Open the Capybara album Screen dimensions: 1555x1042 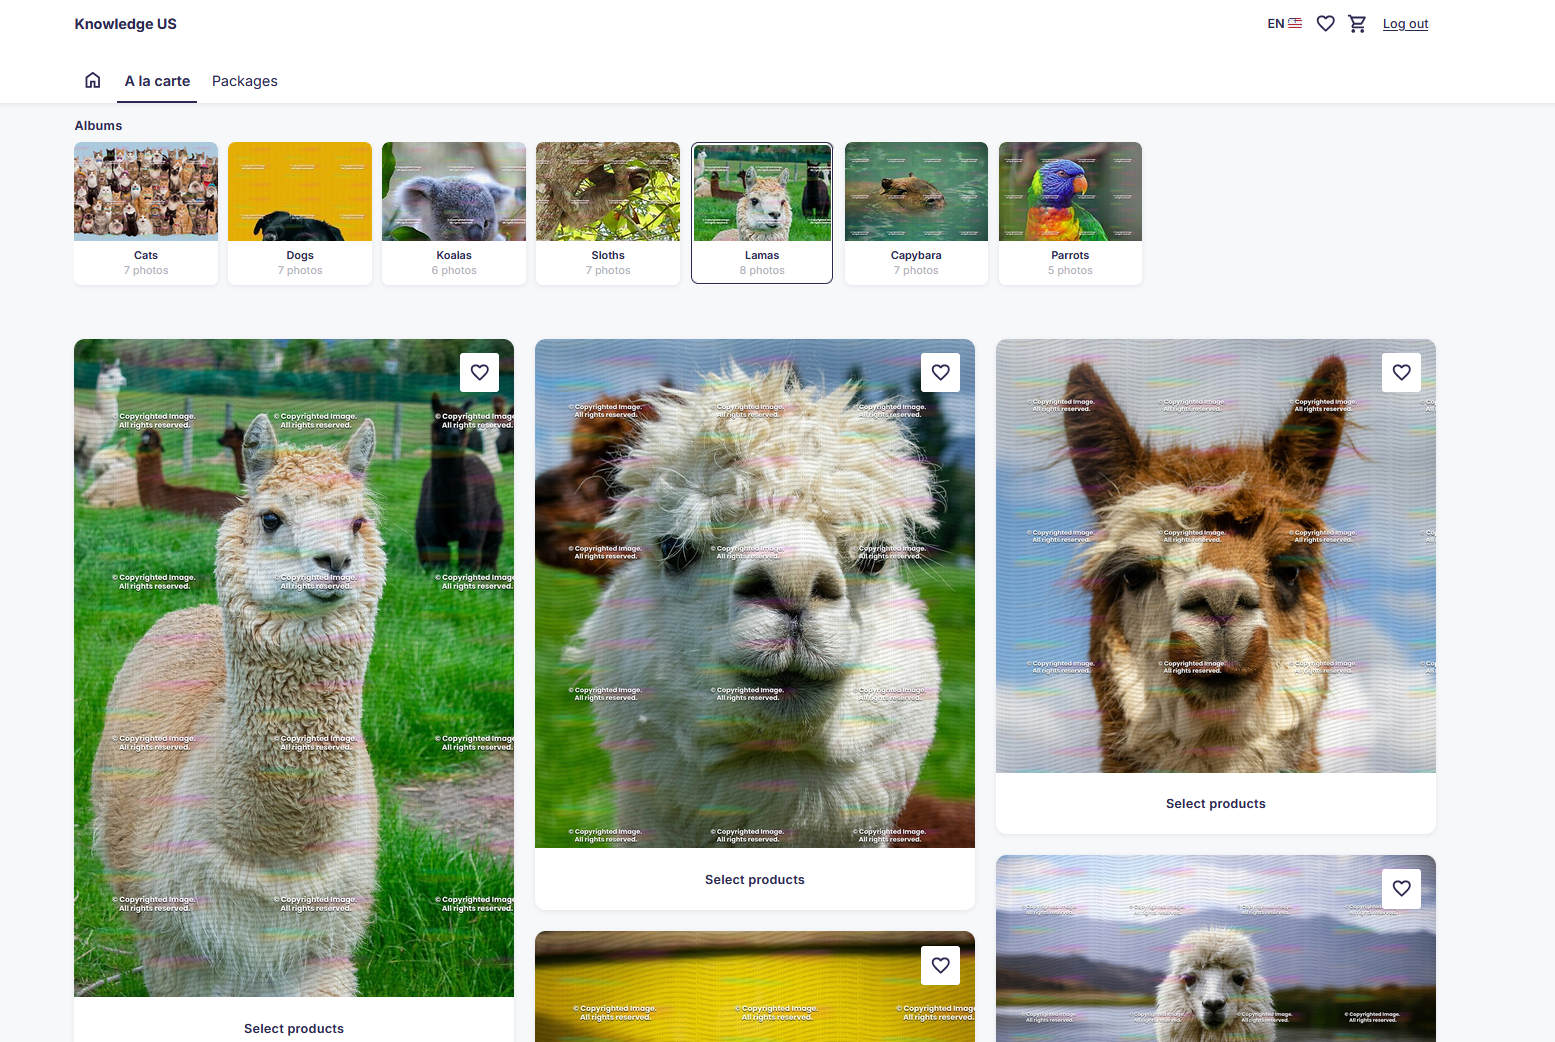(916, 213)
